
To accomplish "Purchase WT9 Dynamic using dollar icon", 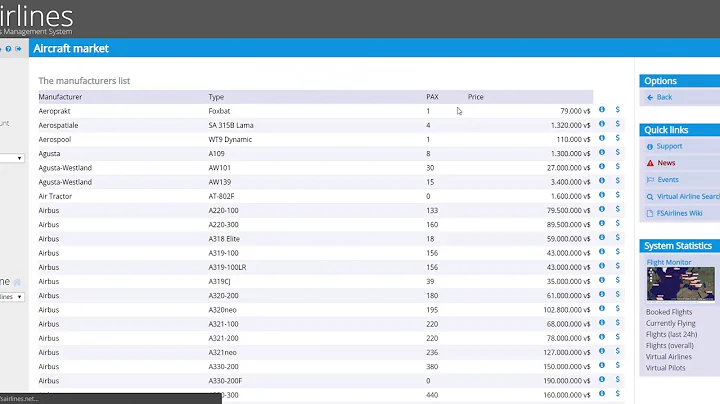I will point(618,138).
